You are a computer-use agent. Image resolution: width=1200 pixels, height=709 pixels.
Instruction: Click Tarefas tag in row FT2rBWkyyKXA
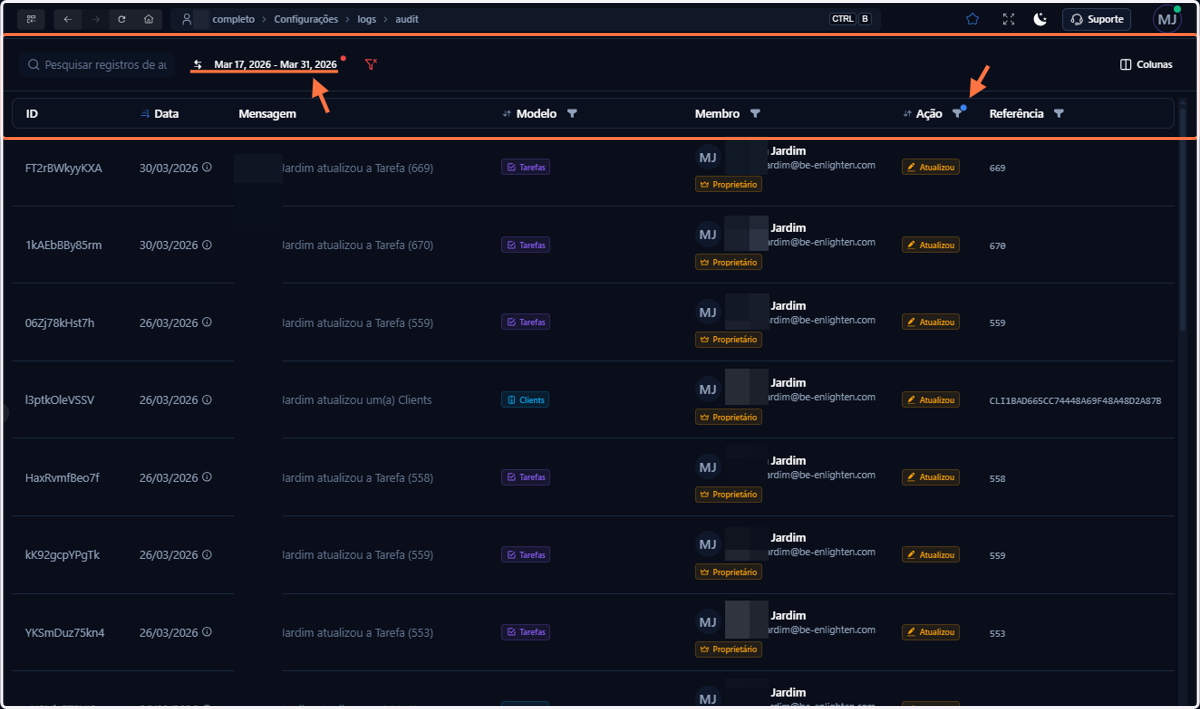(525, 168)
